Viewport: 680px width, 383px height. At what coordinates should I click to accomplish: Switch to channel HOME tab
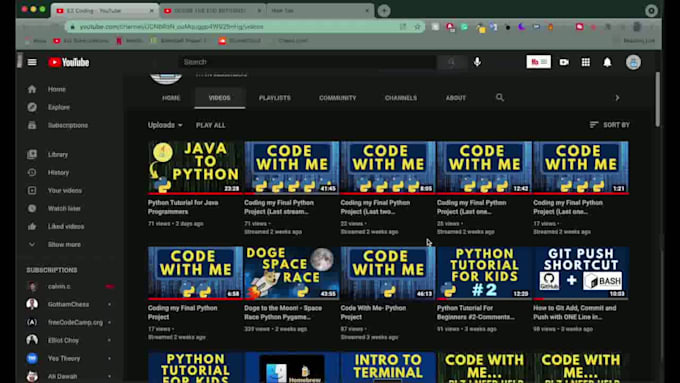pos(171,98)
